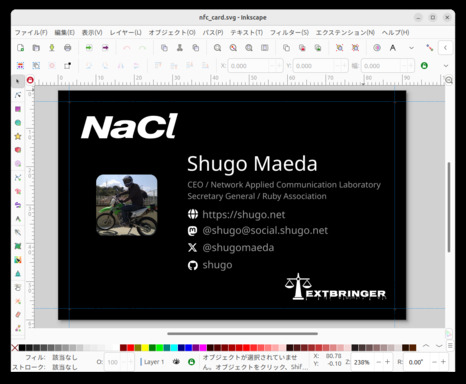Decrease canvas rotation with minus button
The height and width of the screenshot is (384, 466).
(434, 362)
